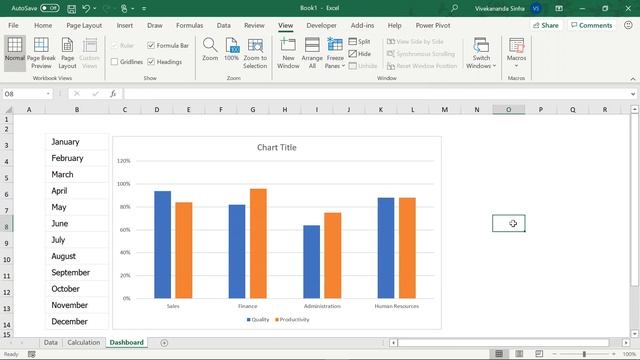Switch to the Home ribbon tab
Viewport: 640px width, 360px height.
43,25
